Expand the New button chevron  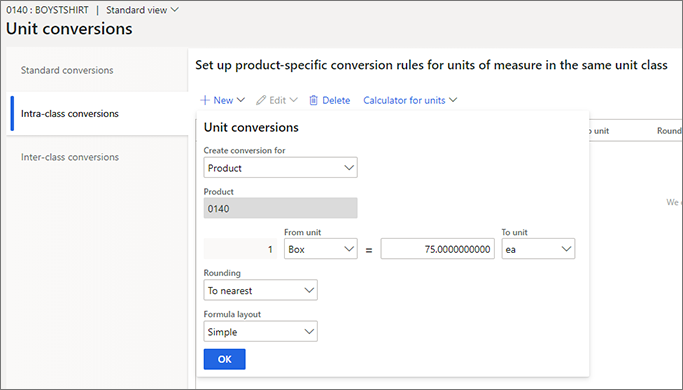tap(240, 100)
